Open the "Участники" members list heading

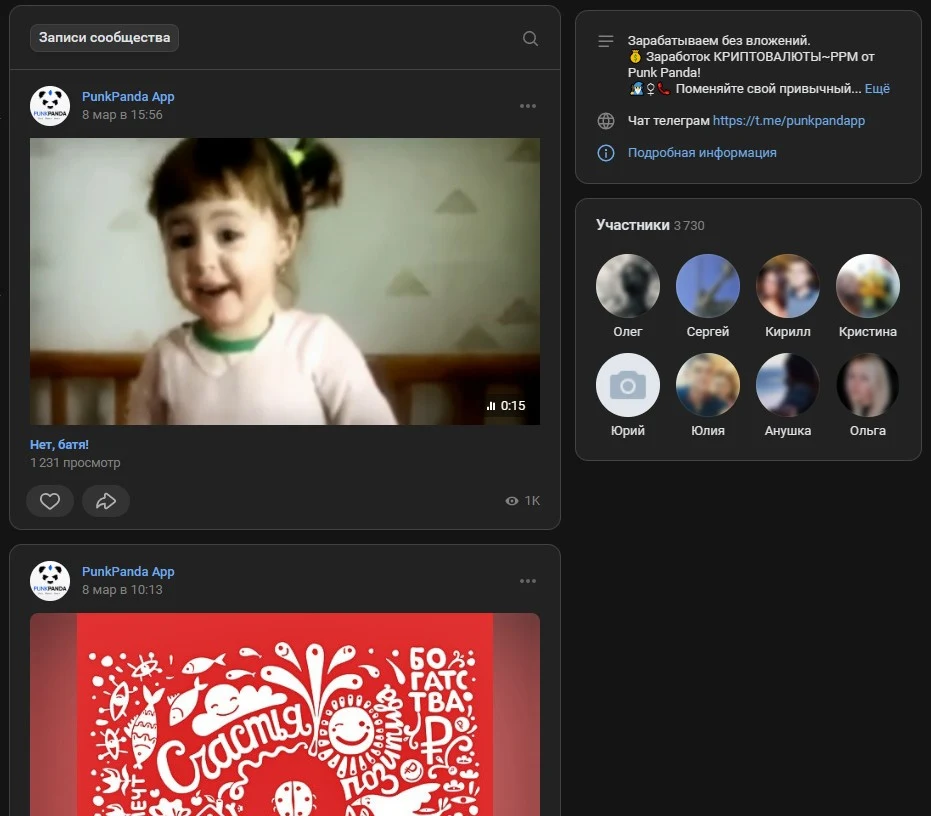[633, 225]
